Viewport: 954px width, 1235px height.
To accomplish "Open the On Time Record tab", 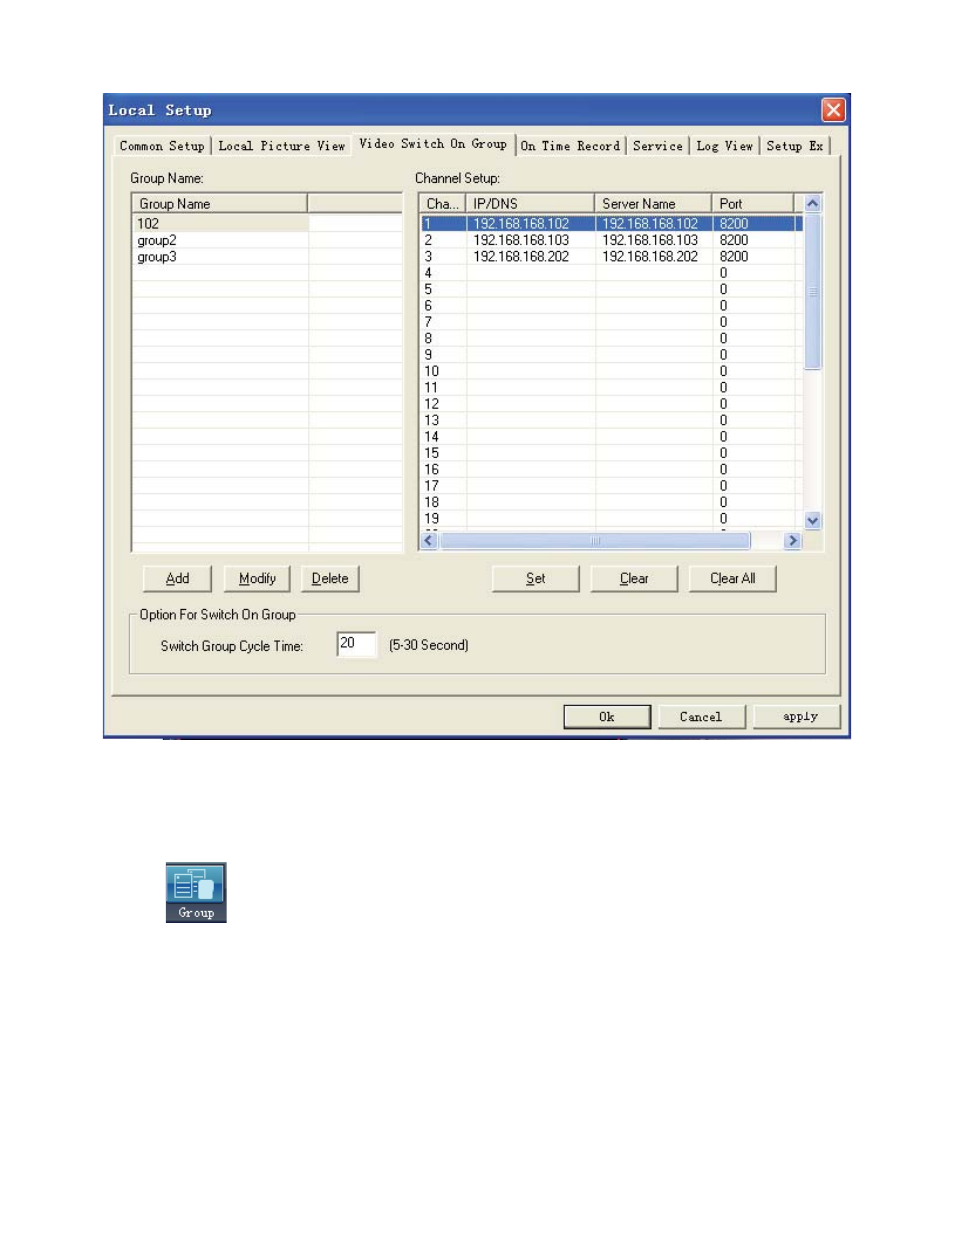I will pyautogui.click(x=570, y=146).
